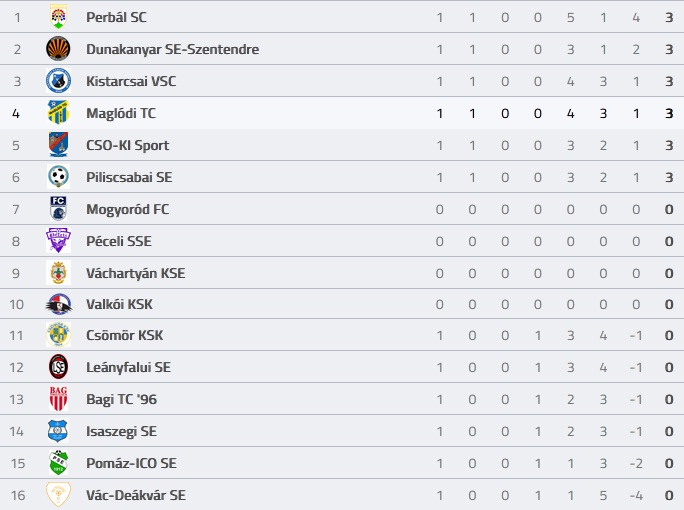The width and height of the screenshot is (684, 510).
Task: Click the Maglódi TC yellow-blue striped crest
Action: click(x=58, y=113)
